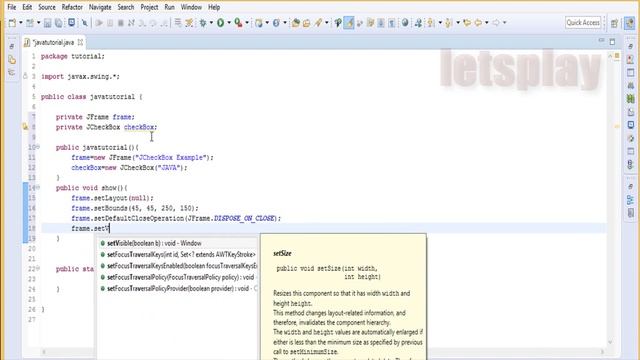Click the overview ruler warning marker
640x360 pixels.
(x=617, y=127)
